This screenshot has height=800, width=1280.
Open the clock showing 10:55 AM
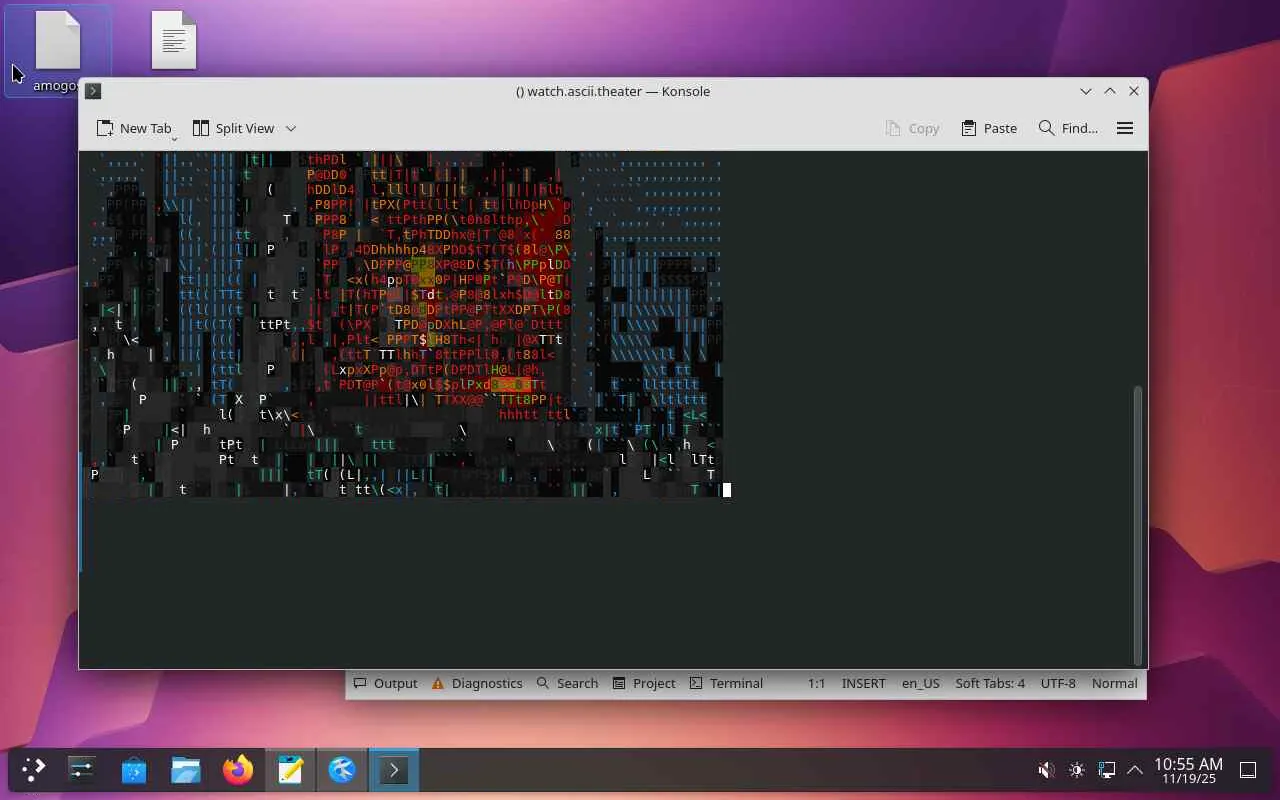(1188, 770)
